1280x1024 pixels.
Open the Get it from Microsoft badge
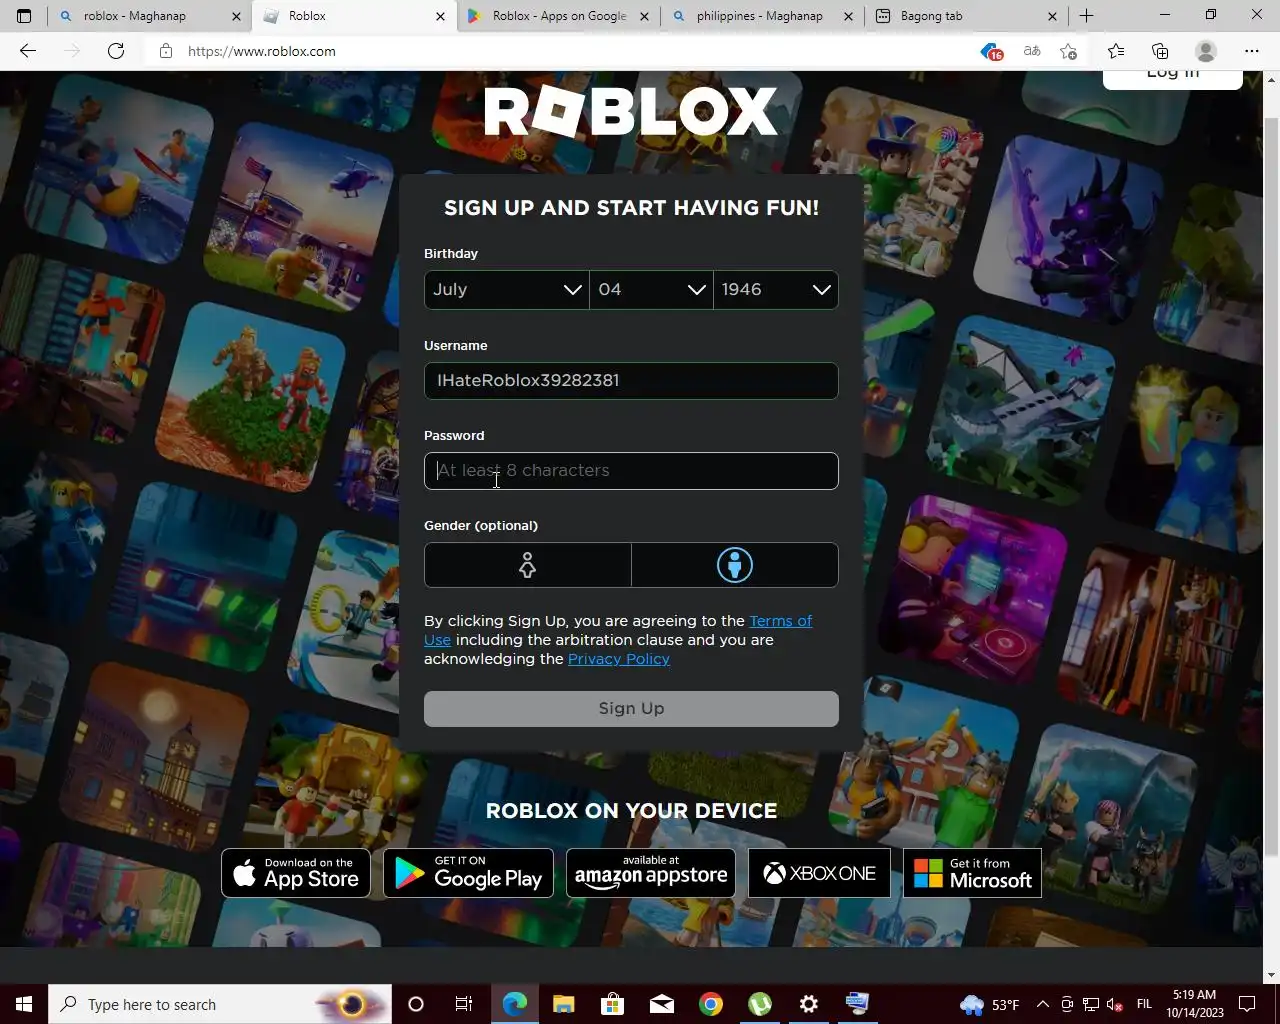(x=972, y=873)
